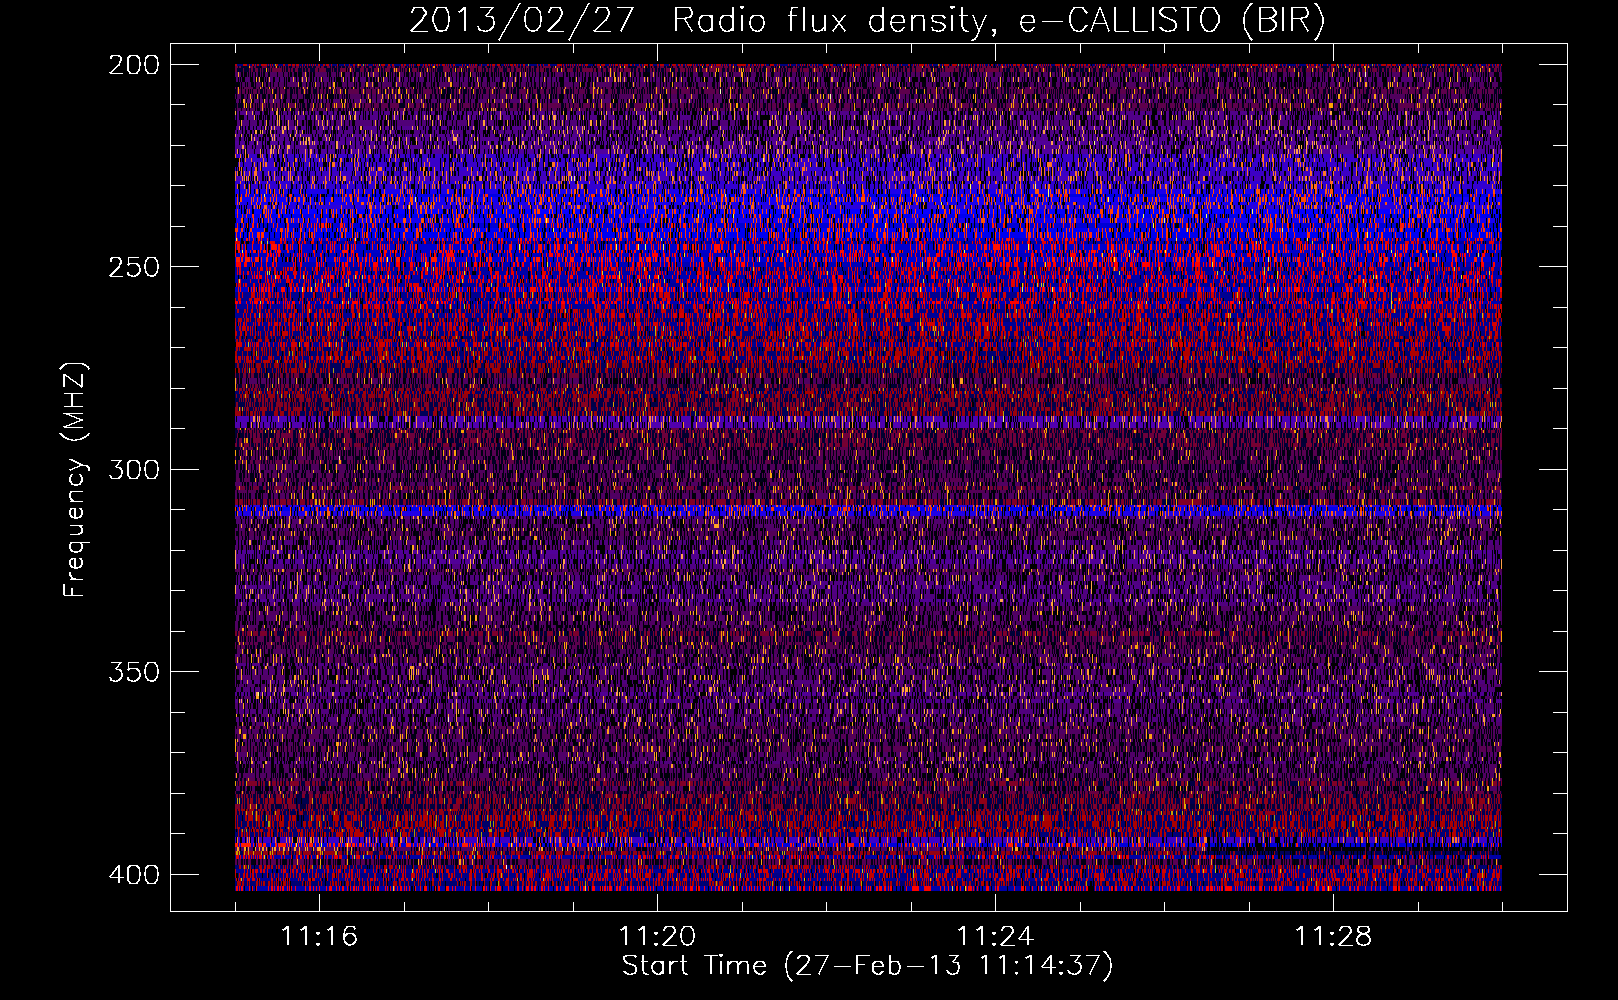Viewport: 1618px width, 1000px height.
Task: Click the '200' frequency tick label
Action: [133, 65]
